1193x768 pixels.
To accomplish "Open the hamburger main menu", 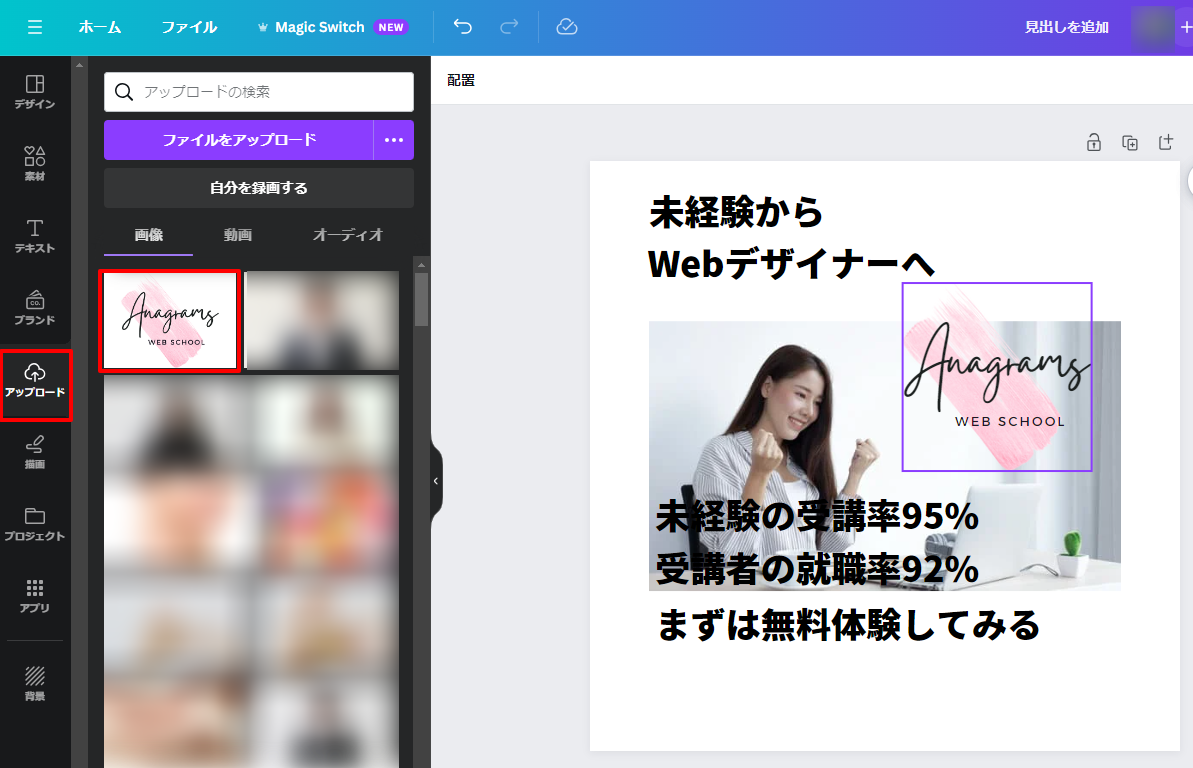I will pyautogui.click(x=35, y=28).
